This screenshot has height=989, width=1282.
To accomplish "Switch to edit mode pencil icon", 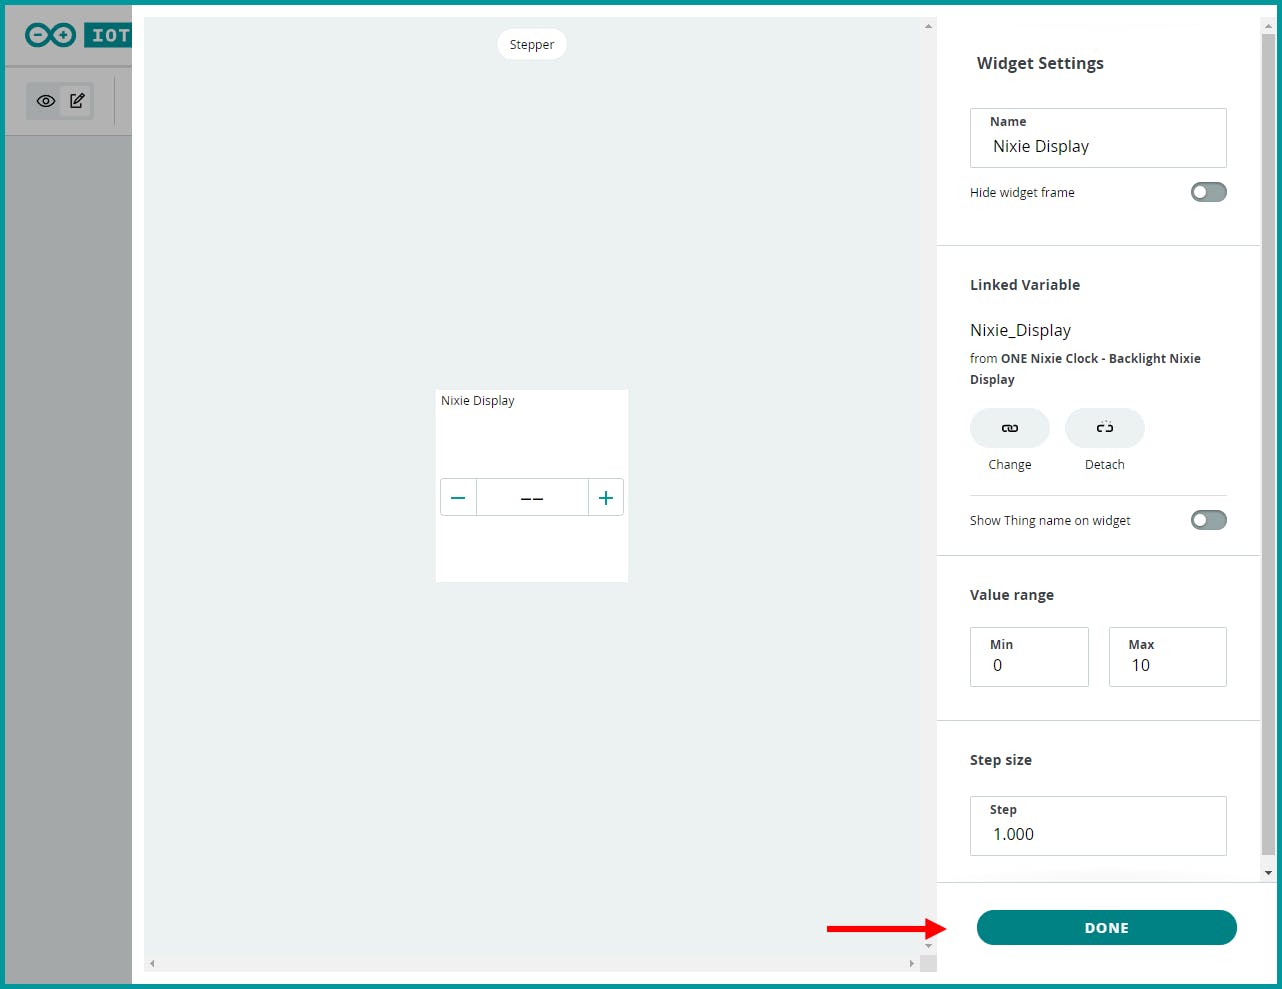I will [77, 100].
